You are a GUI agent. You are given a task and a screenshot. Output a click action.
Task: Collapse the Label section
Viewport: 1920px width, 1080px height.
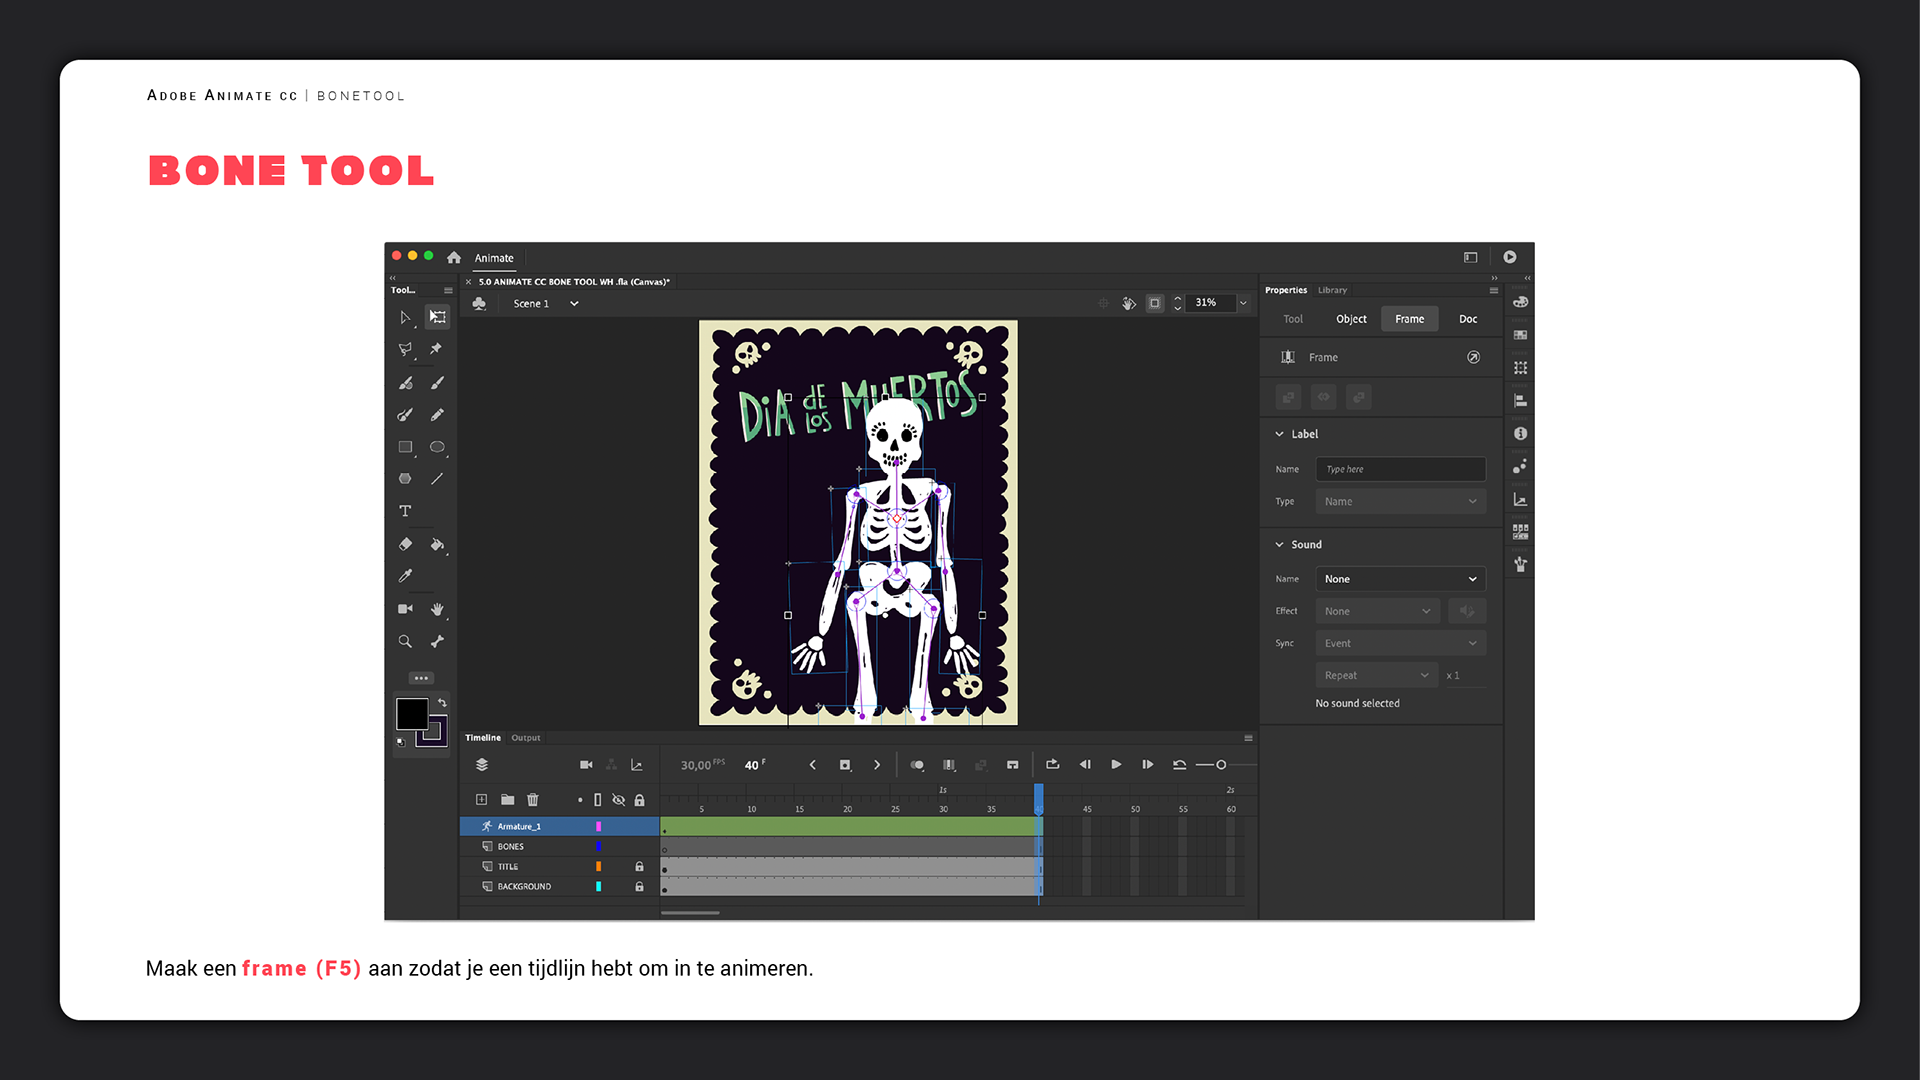tap(1279, 434)
